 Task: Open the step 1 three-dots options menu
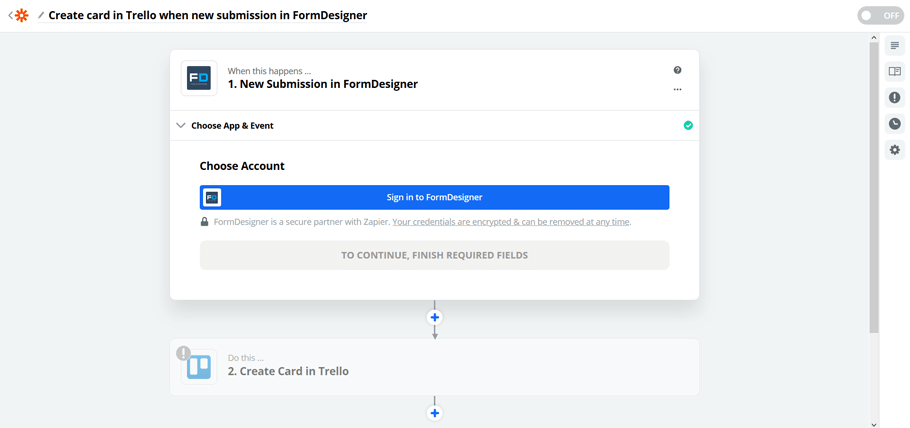point(677,89)
